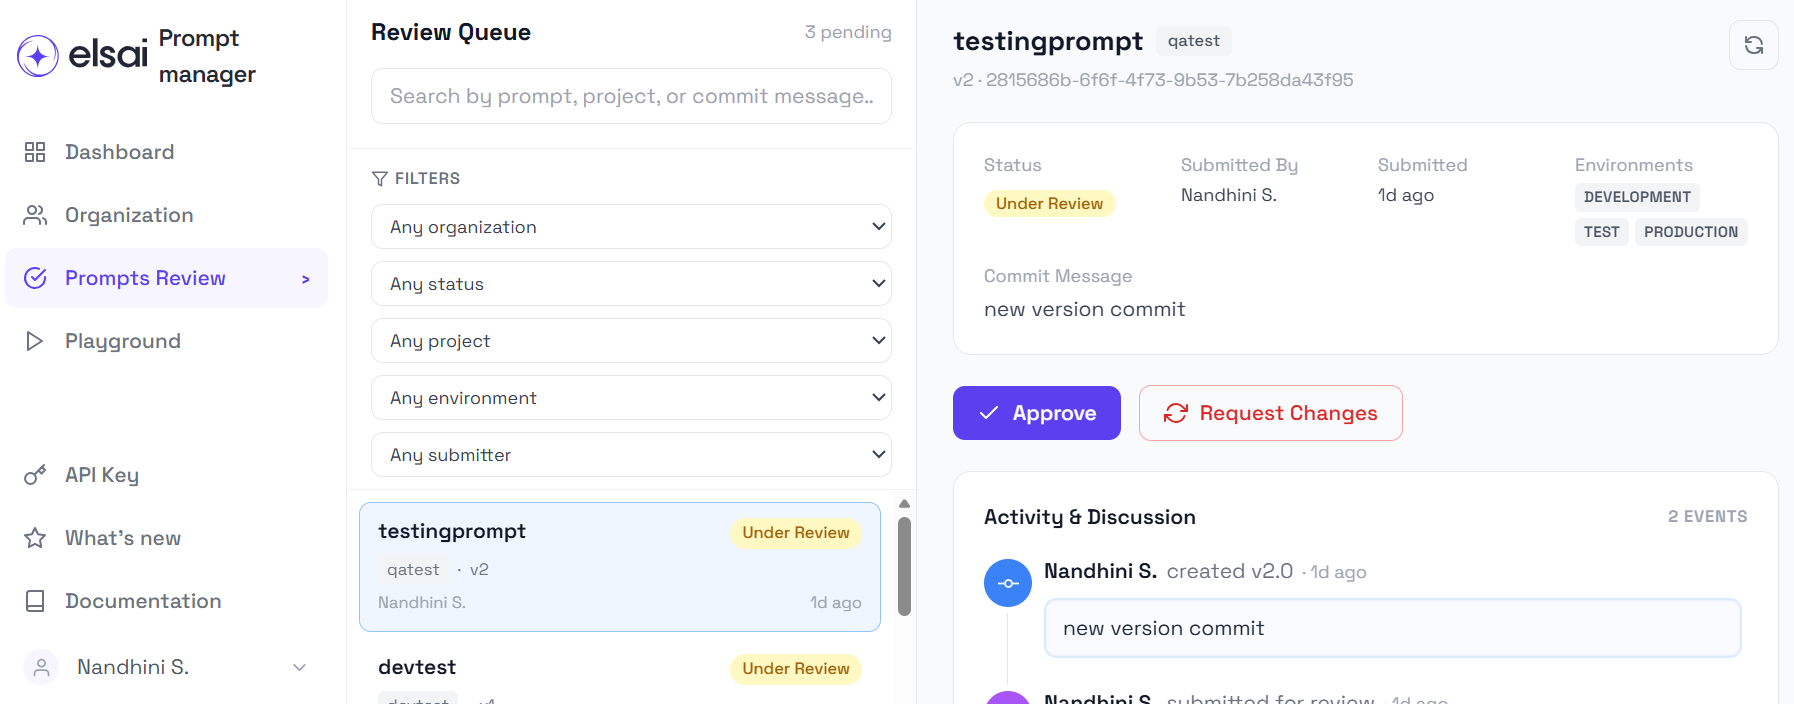Click Commit Message text new version commit
Image resolution: width=1794 pixels, height=704 pixels.
tap(1084, 310)
